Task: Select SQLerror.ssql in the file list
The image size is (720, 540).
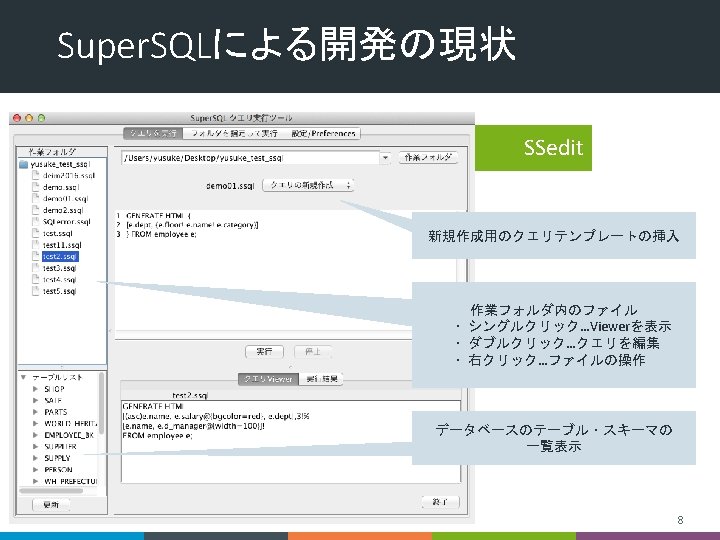Action: coord(67,222)
